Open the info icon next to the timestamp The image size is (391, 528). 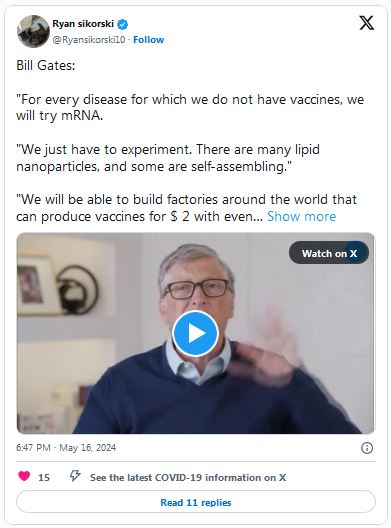(x=367, y=448)
